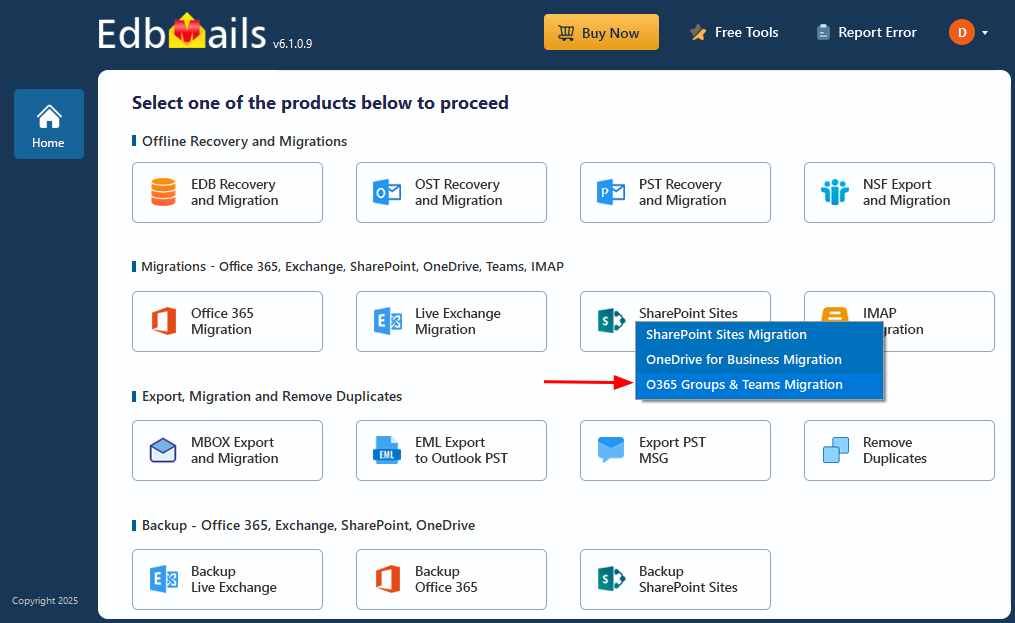Click the SharePoint Sites icon in Migrations

(x=611, y=321)
